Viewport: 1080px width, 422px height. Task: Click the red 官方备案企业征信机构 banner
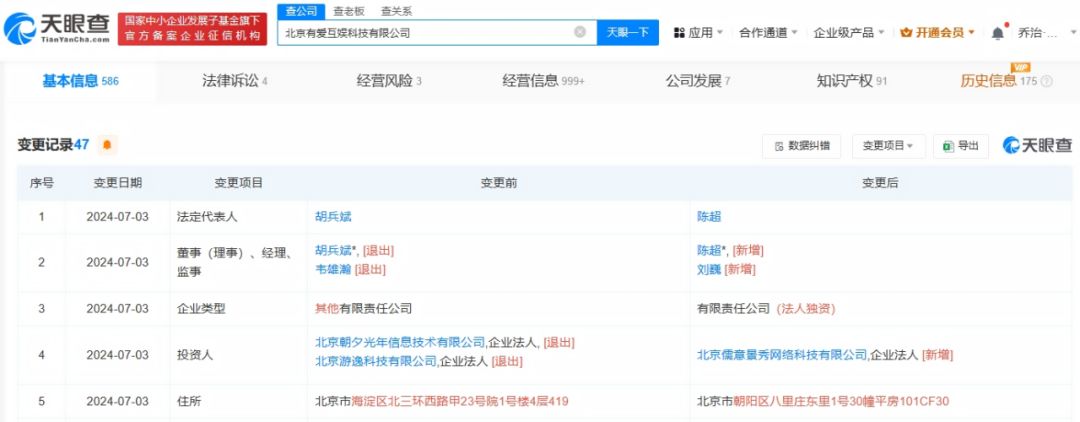click(192, 28)
